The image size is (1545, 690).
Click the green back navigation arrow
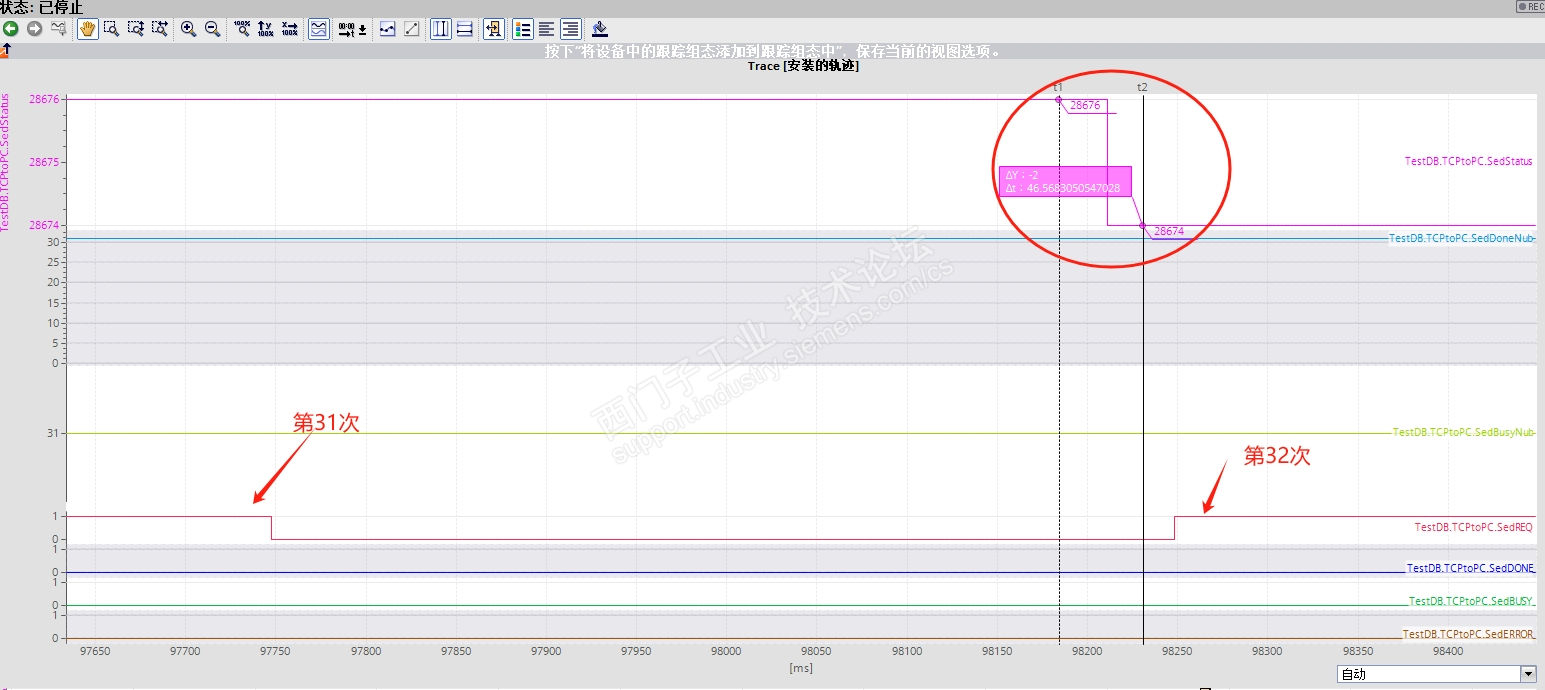[x=11, y=29]
